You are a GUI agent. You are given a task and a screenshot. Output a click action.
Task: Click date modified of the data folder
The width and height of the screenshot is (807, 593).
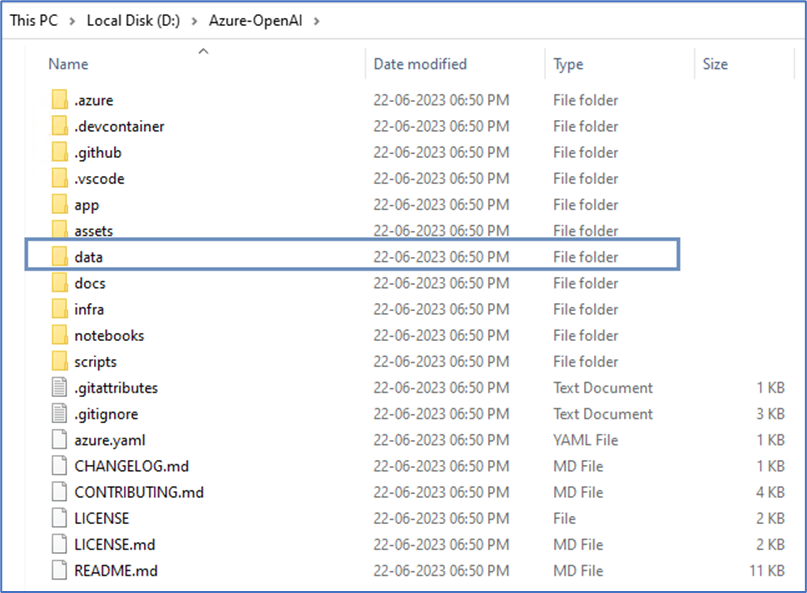[x=441, y=257]
